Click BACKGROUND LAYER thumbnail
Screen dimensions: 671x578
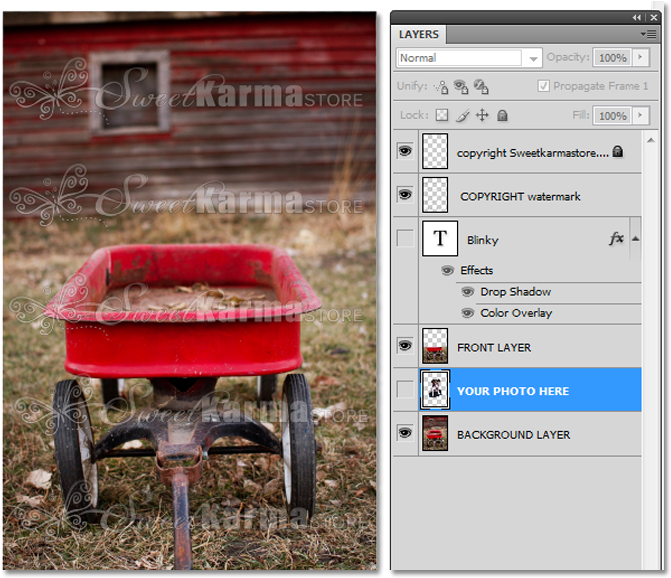(x=435, y=433)
